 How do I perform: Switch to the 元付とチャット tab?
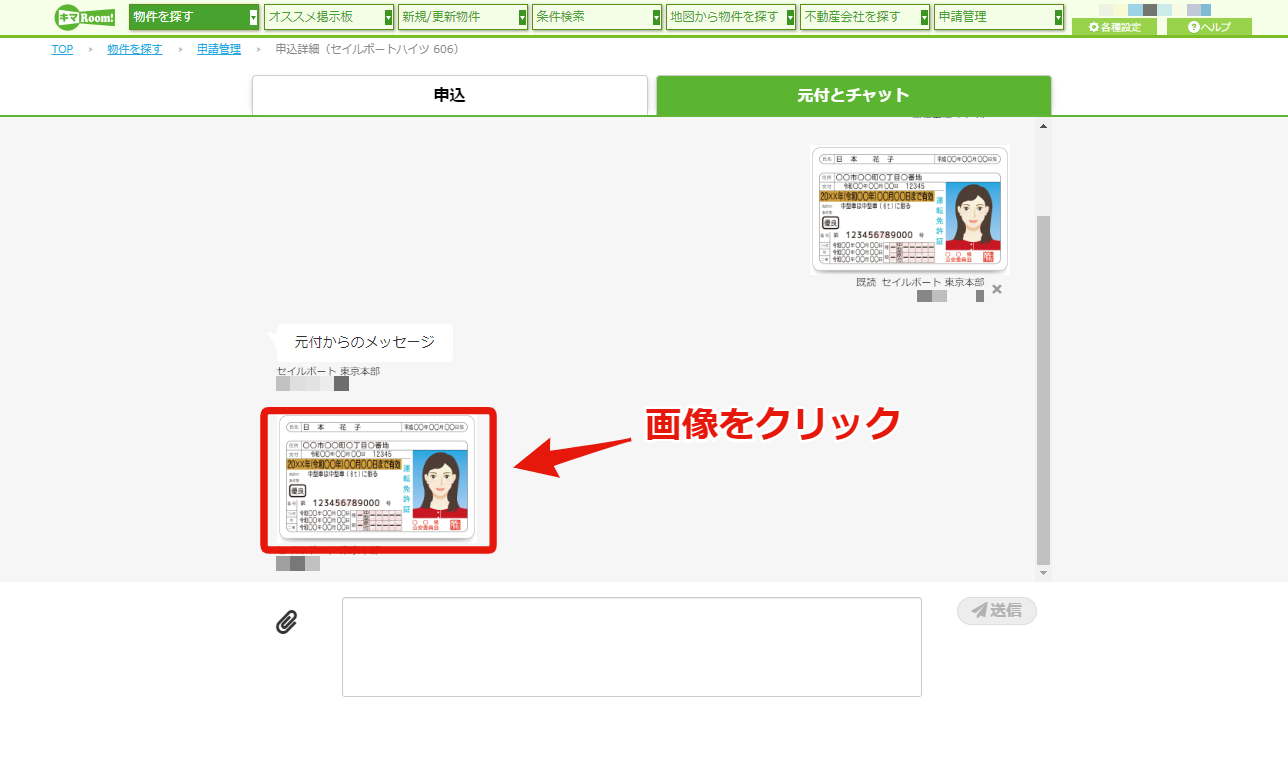click(x=854, y=96)
